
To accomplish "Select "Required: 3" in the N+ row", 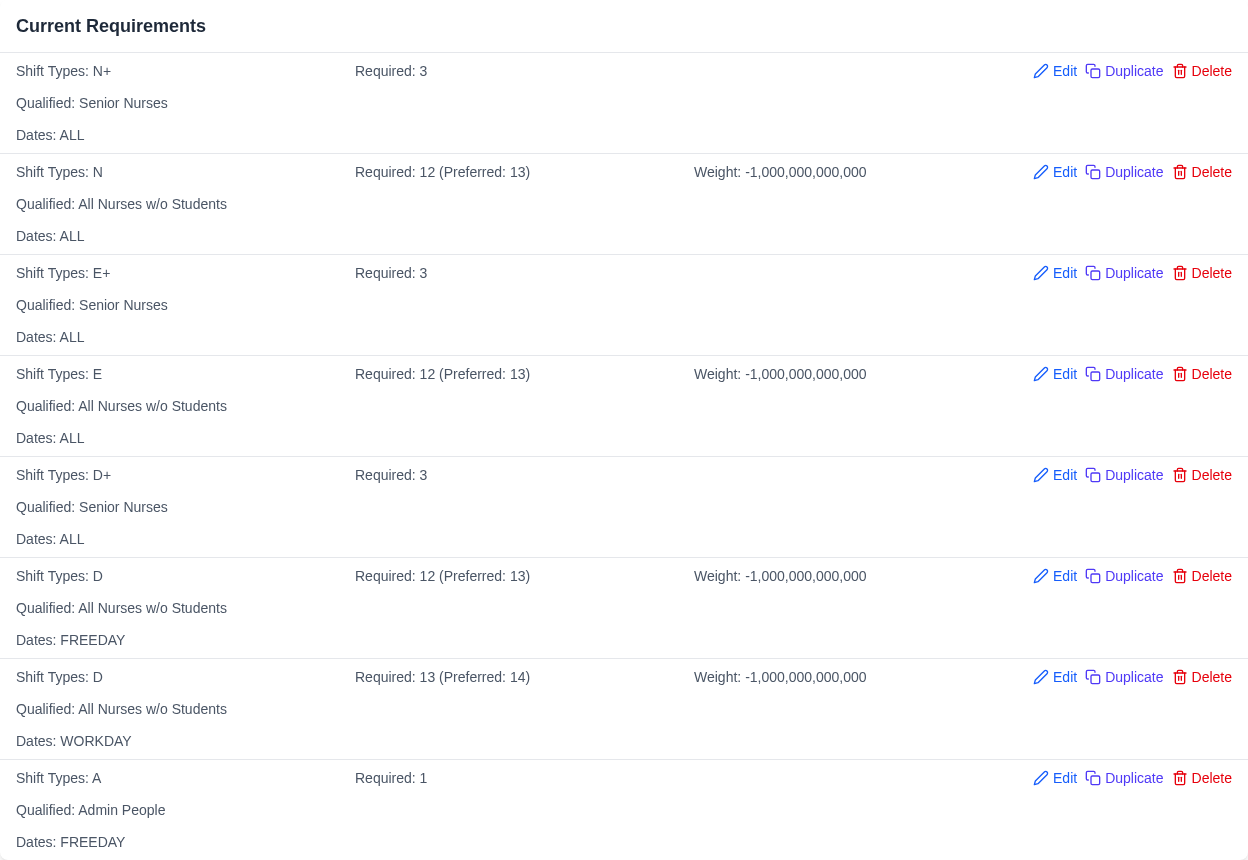I will click(391, 71).
